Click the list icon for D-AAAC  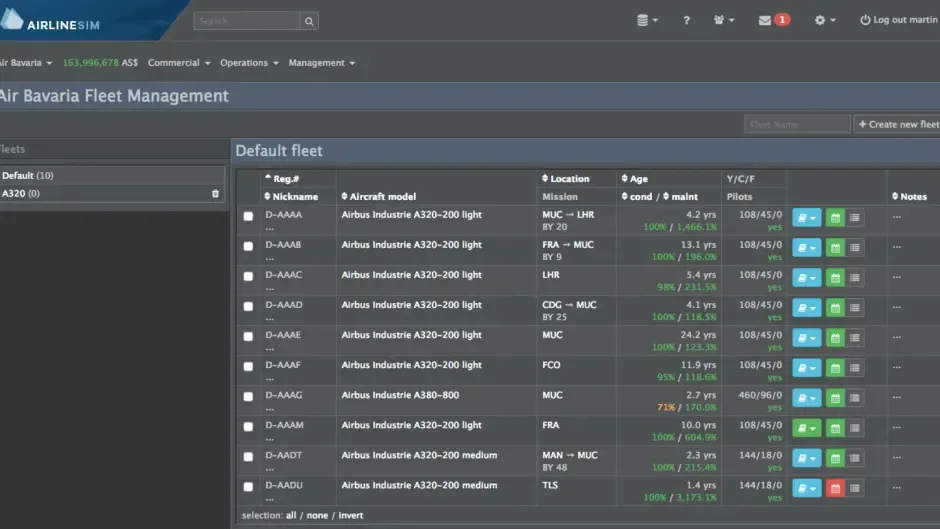[x=855, y=278]
